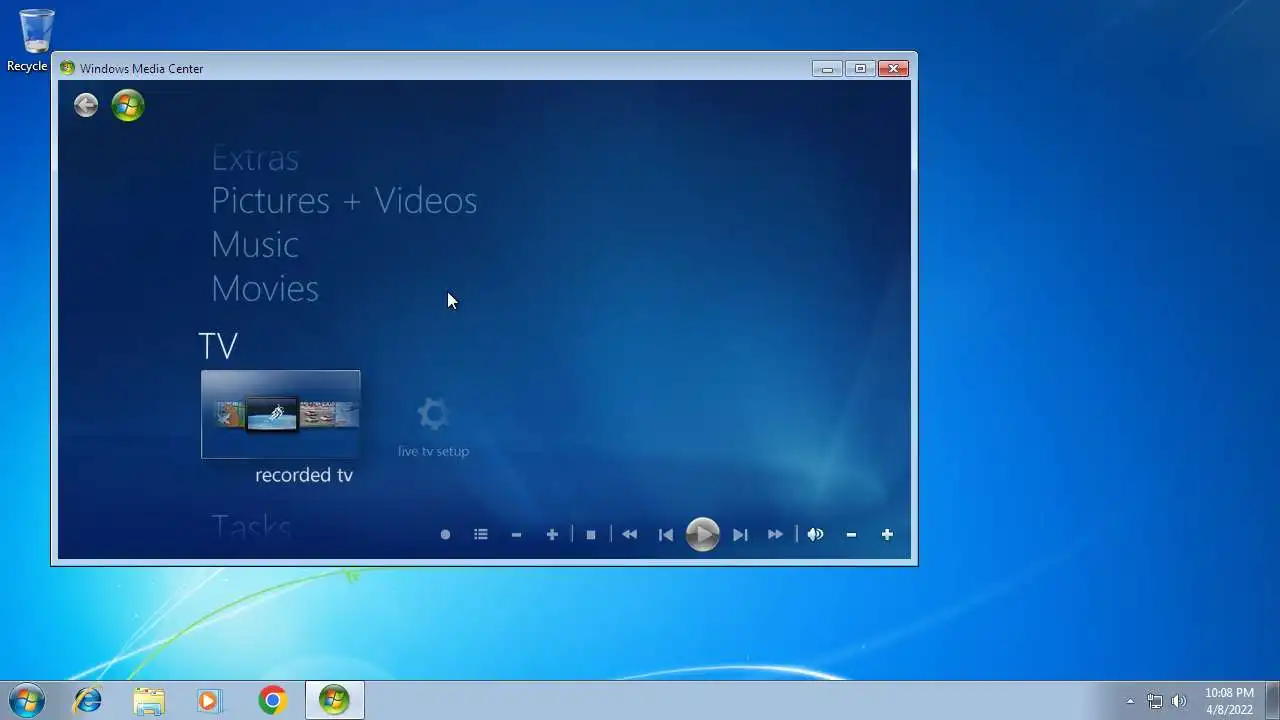Screen dimensions: 1280x720
Task: Launch Google Chrome from the taskbar
Action: click(x=272, y=701)
